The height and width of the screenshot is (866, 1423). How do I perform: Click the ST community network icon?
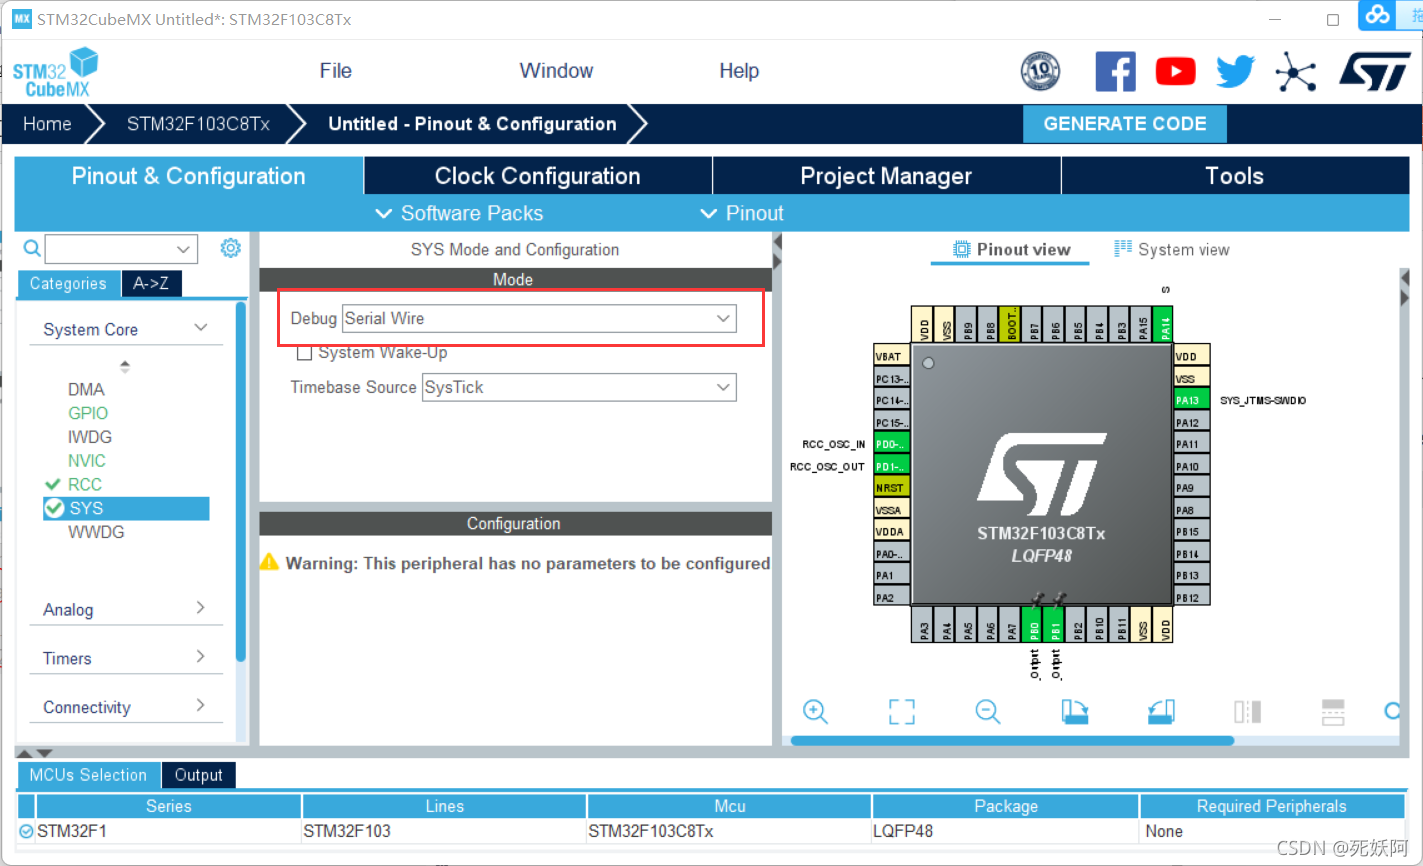click(1296, 72)
